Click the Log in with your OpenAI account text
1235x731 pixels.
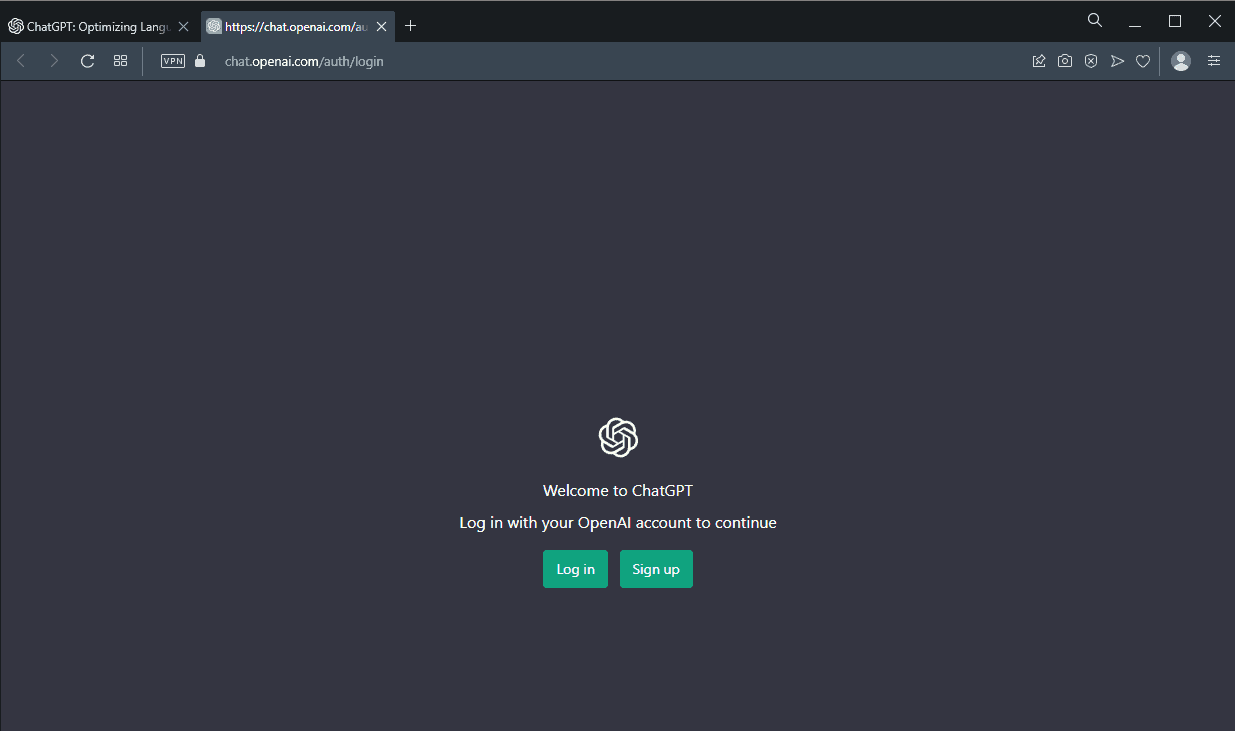(x=618, y=522)
